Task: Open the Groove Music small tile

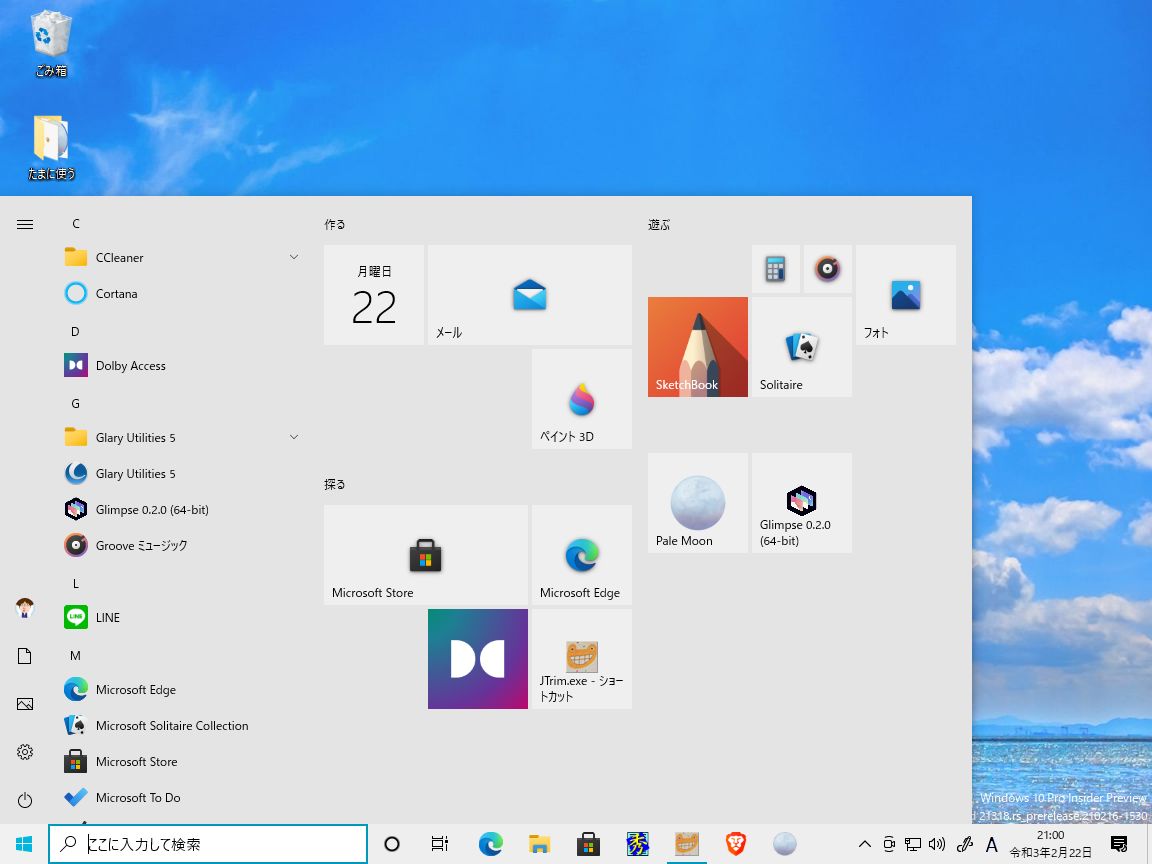Action: 828,269
